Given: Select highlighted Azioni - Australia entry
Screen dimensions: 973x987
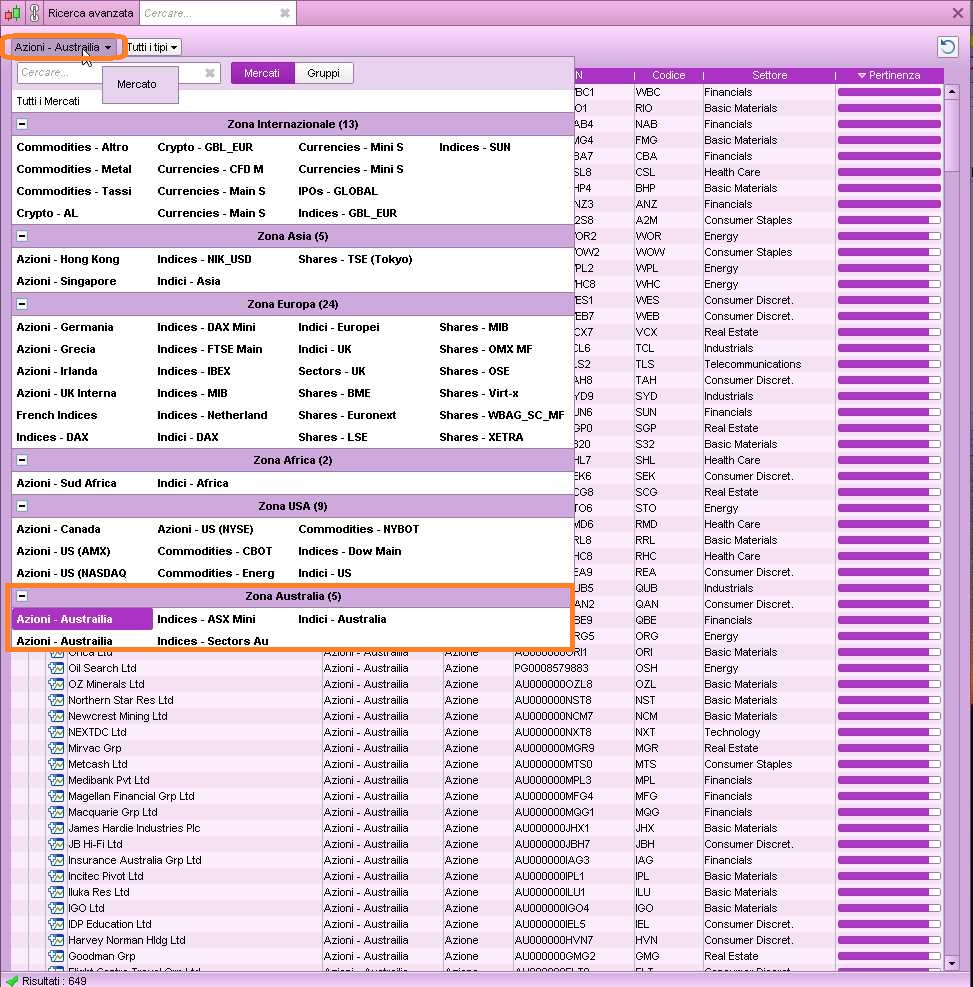Looking at the screenshot, I should 82,619.
